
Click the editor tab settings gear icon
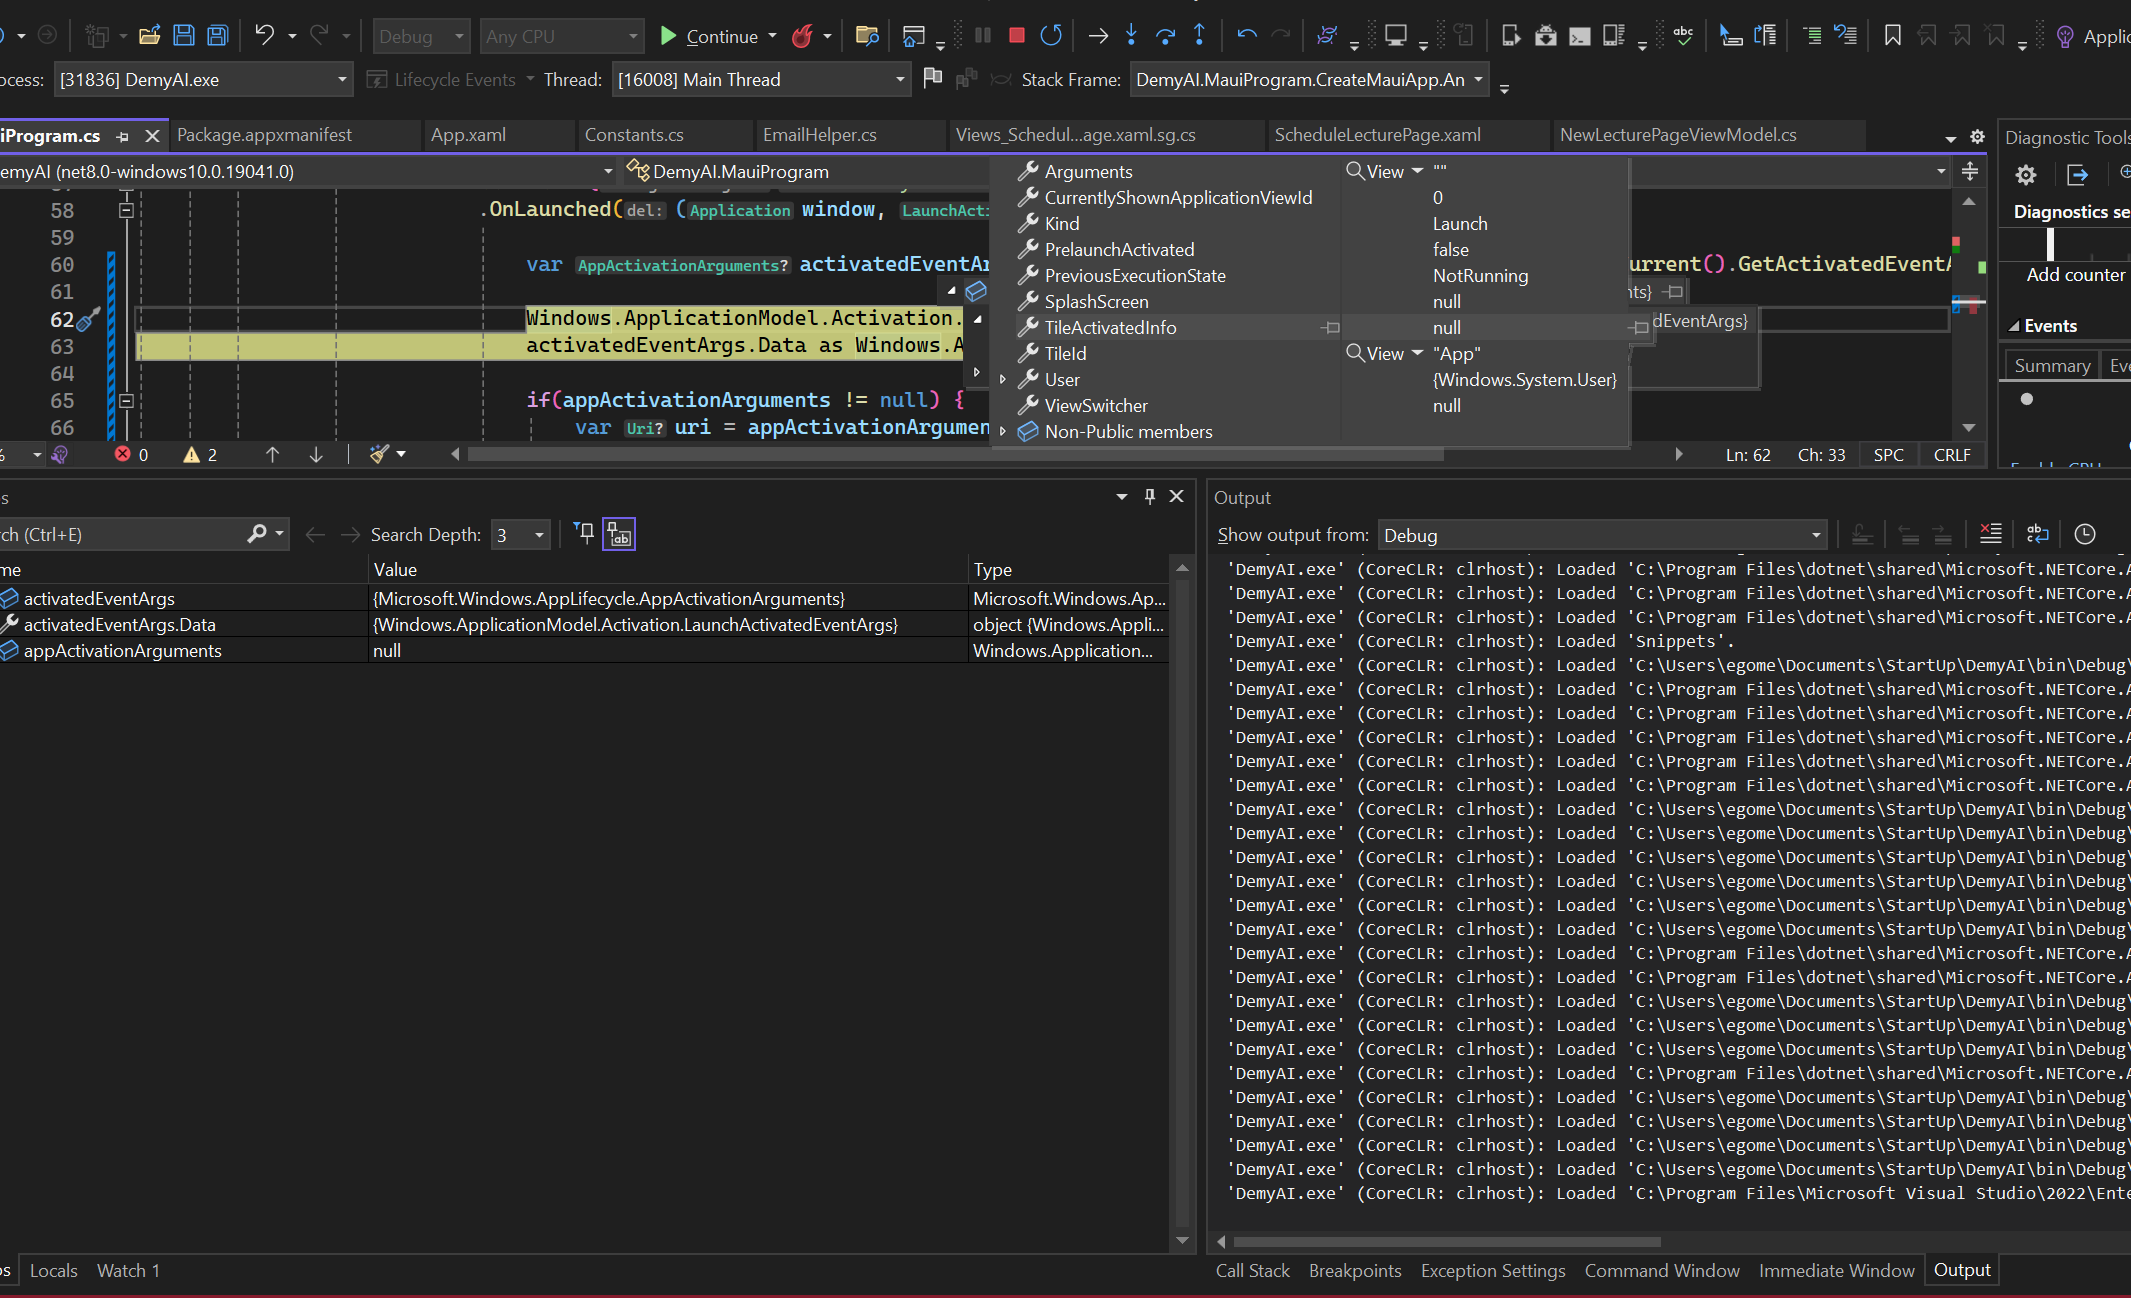[x=1977, y=137]
